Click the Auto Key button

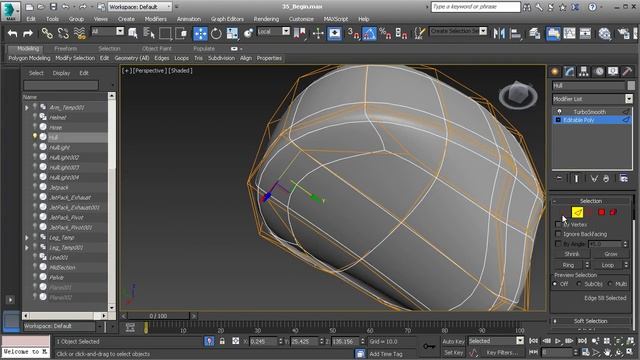tap(453, 341)
